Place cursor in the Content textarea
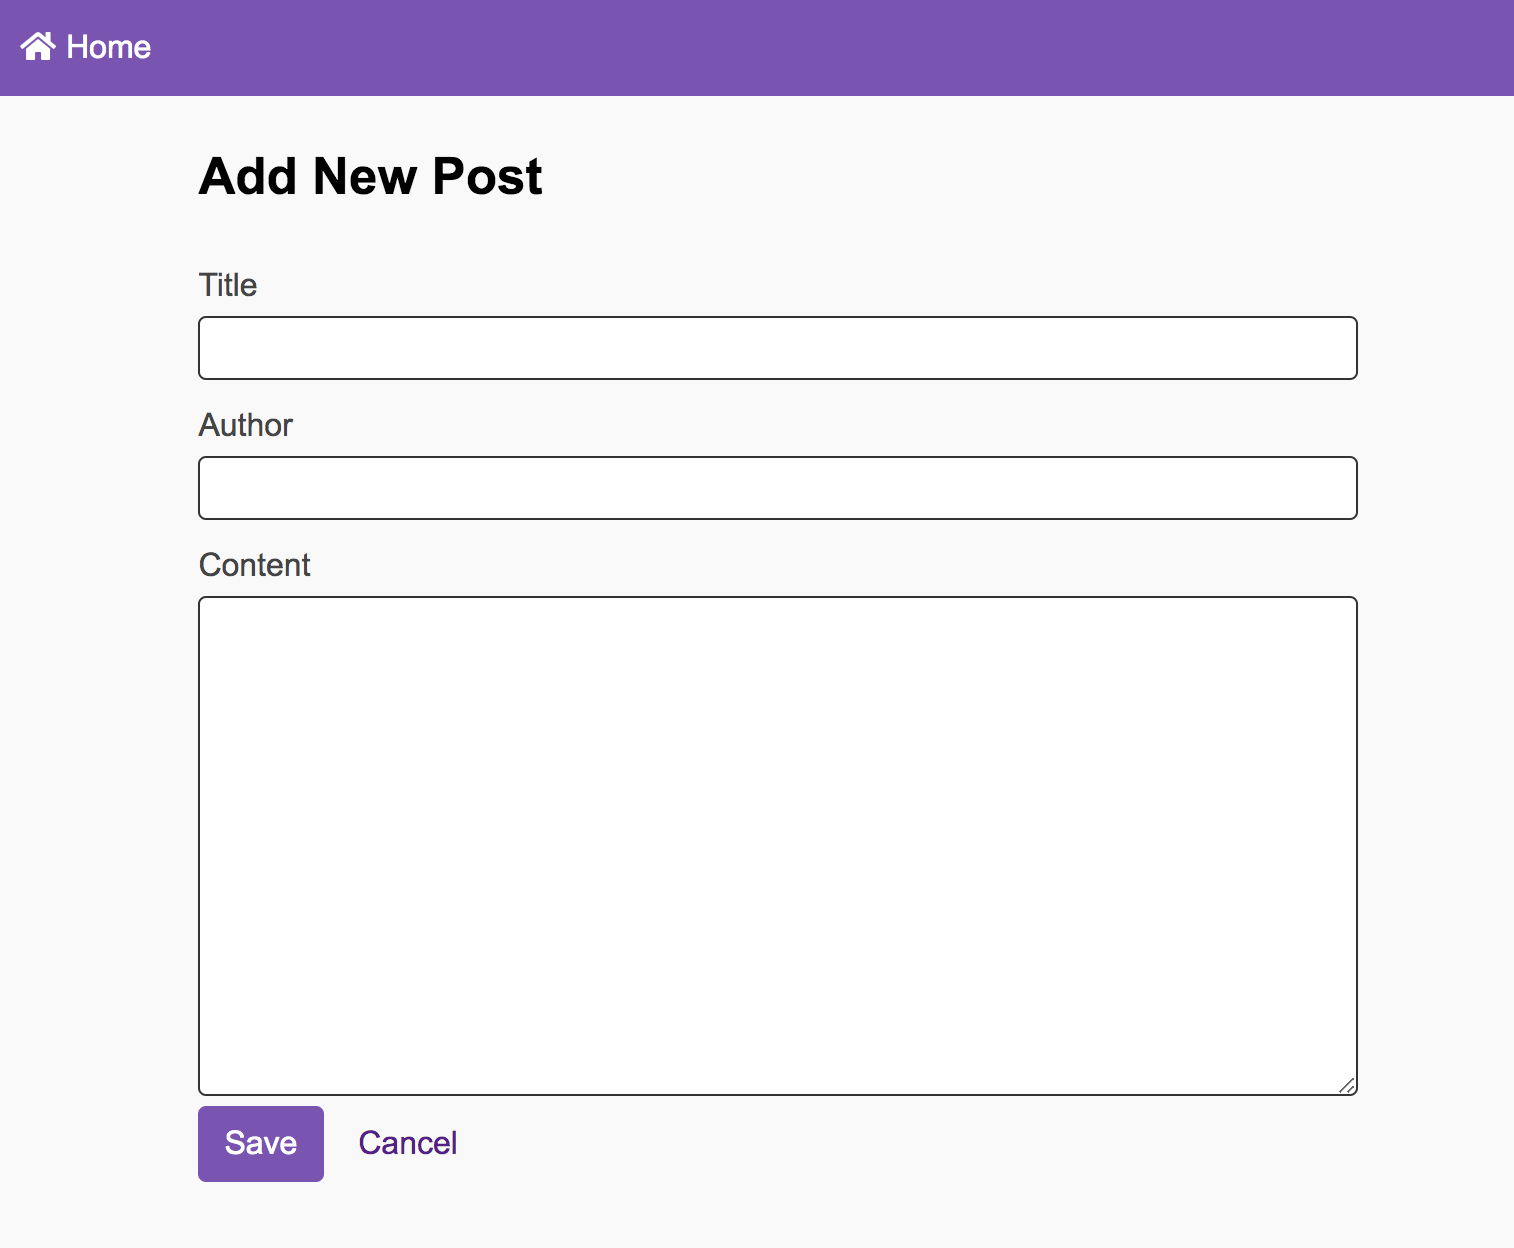1514x1248 pixels. (x=777, y=845)
